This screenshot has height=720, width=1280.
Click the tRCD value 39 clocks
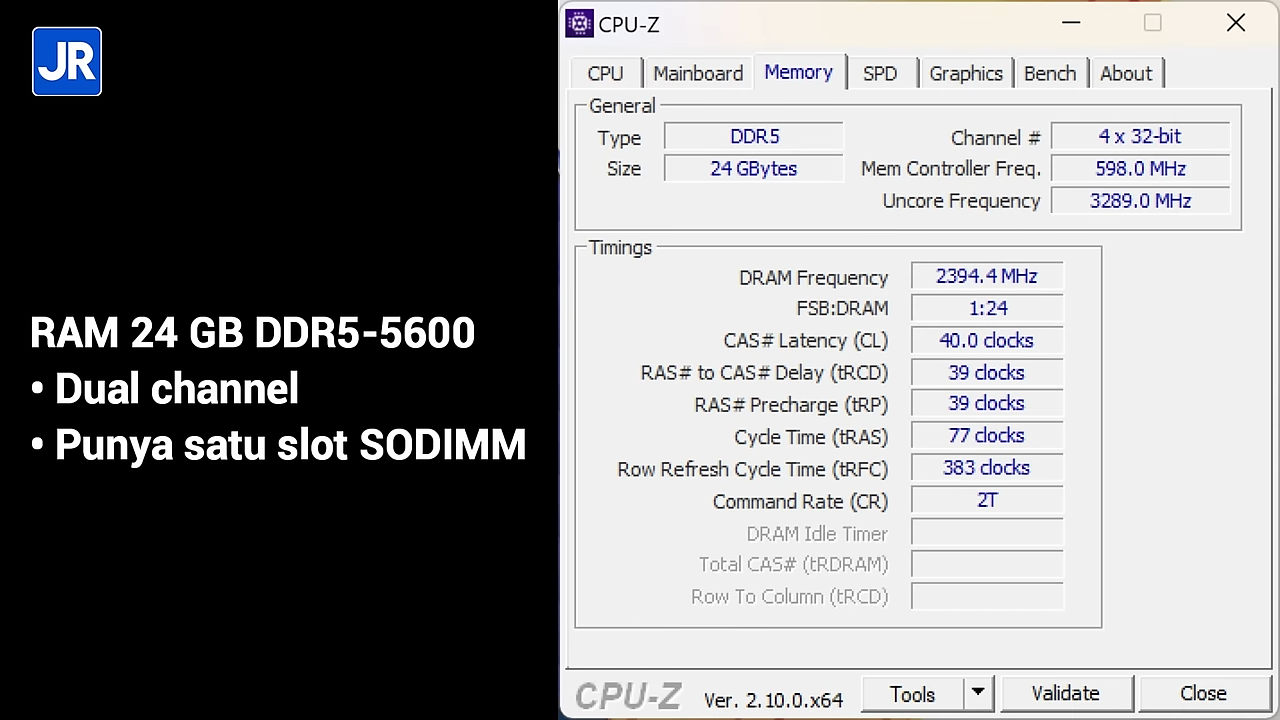(x=987, y=372)
